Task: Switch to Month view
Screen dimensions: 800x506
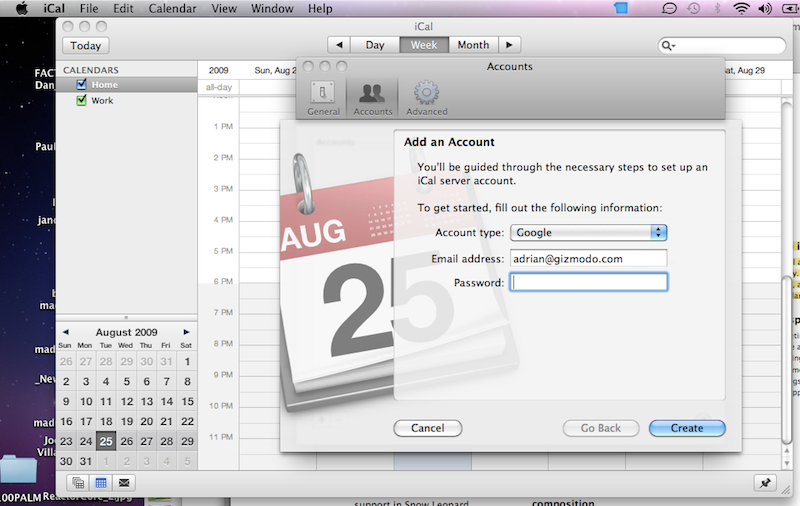Action: tap(473, 45)
